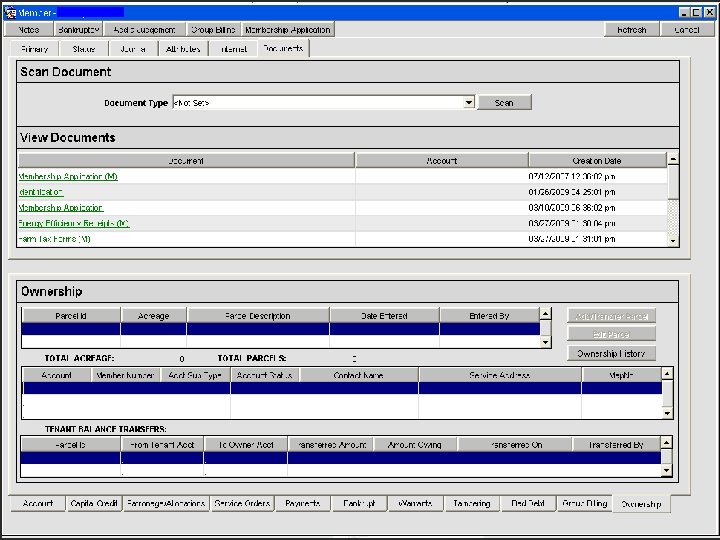Open Ownership History
This screenshot has height=540, width=720.
(611, 354)
